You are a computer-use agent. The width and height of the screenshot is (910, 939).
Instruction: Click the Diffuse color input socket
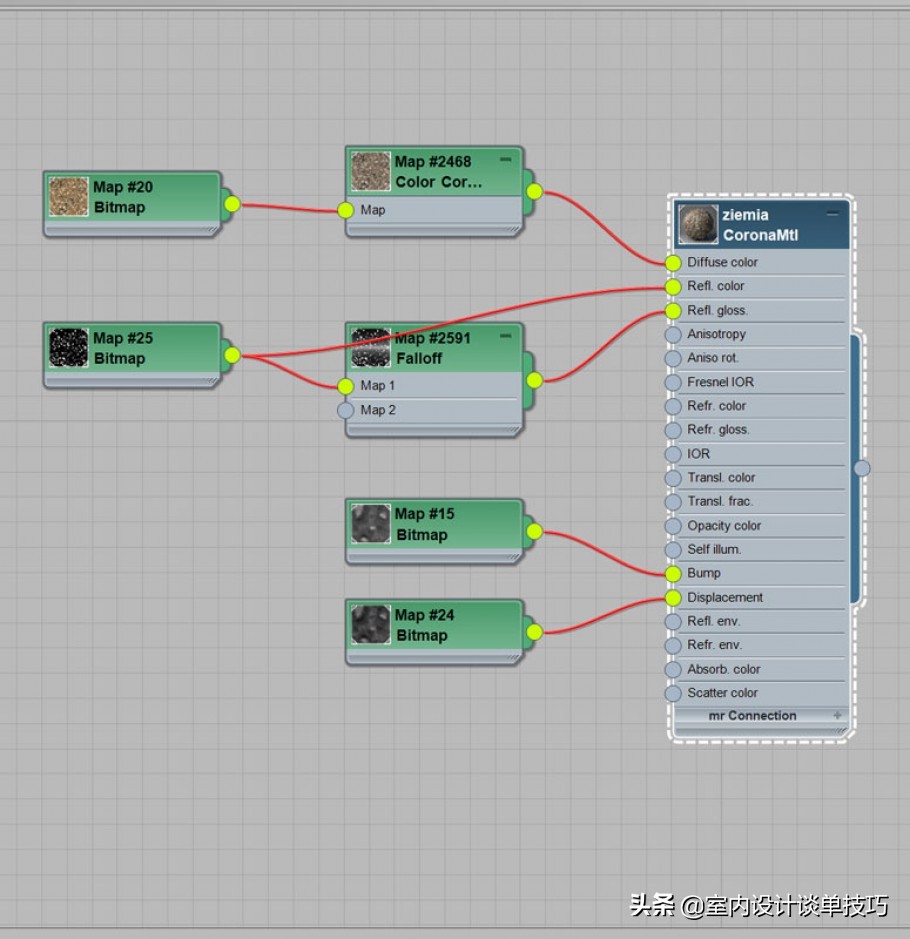click(x=673, y=262)
